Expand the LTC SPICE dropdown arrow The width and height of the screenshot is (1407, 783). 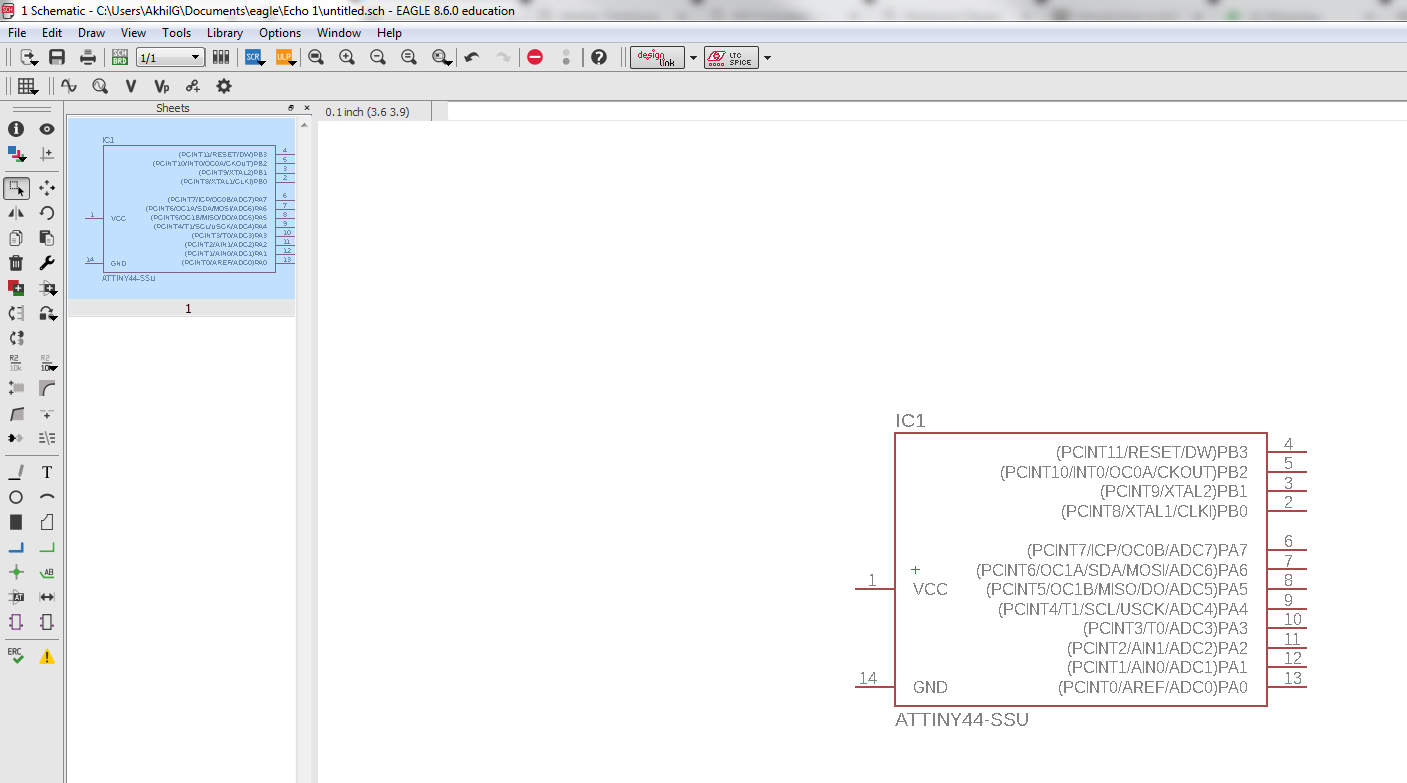tap(767, 58)
